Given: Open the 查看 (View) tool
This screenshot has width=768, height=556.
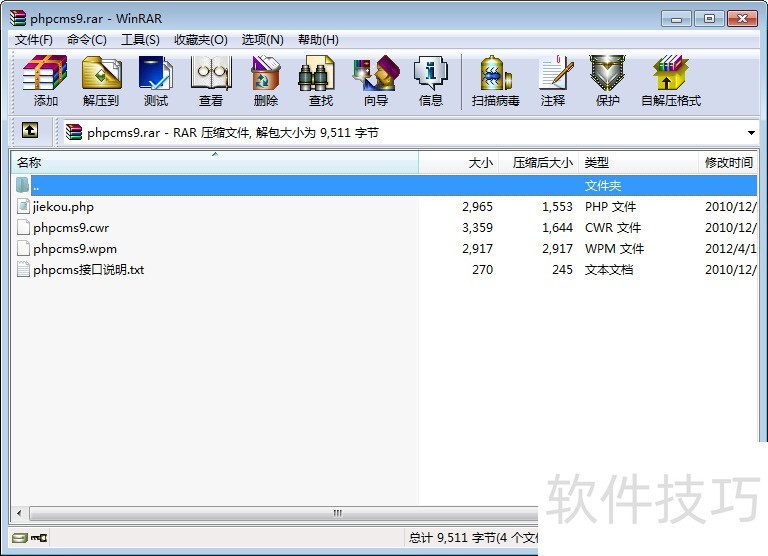Looking at the screenshot, I should pos(211,81).
